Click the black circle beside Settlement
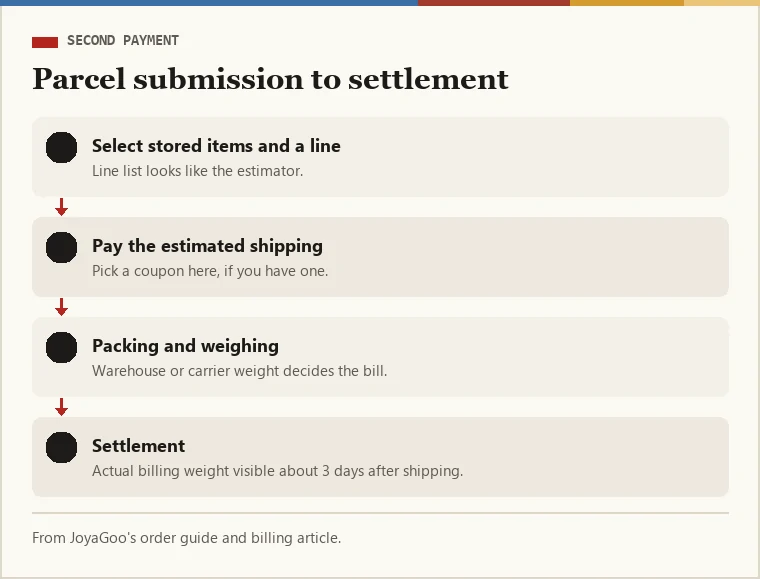Screen dimensions: 760x579 coord(62,448)
